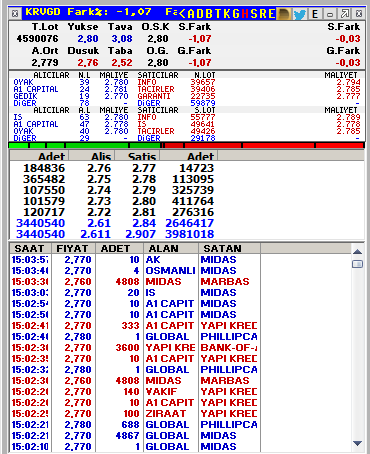370x454 pixels.
Task: Click seller BANK-OF-A in trades list
Action: pos(229,348)
